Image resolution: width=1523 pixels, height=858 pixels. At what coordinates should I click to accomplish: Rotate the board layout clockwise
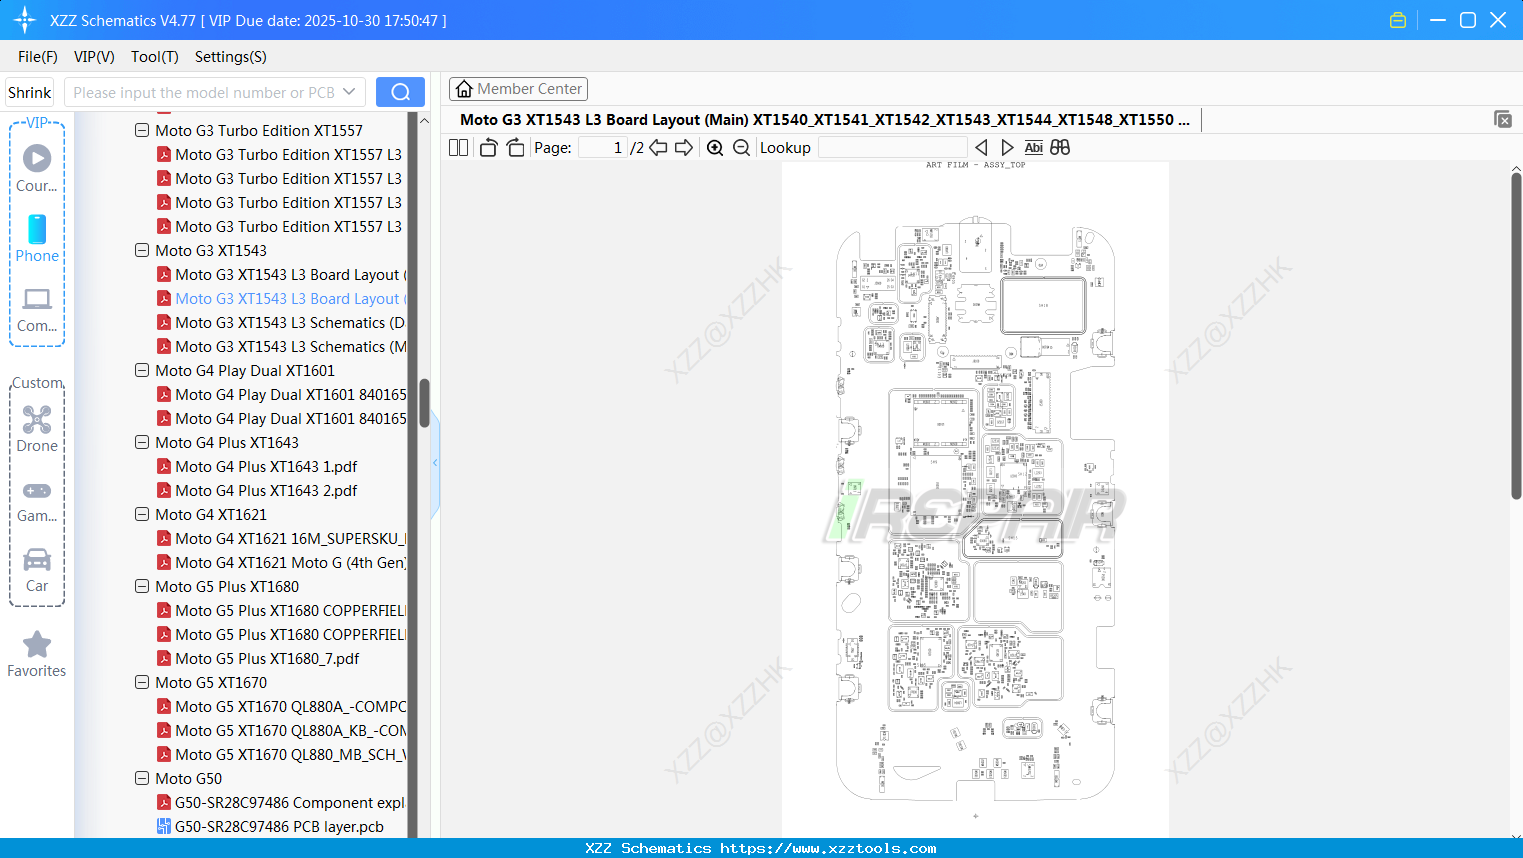coord(515,147)
